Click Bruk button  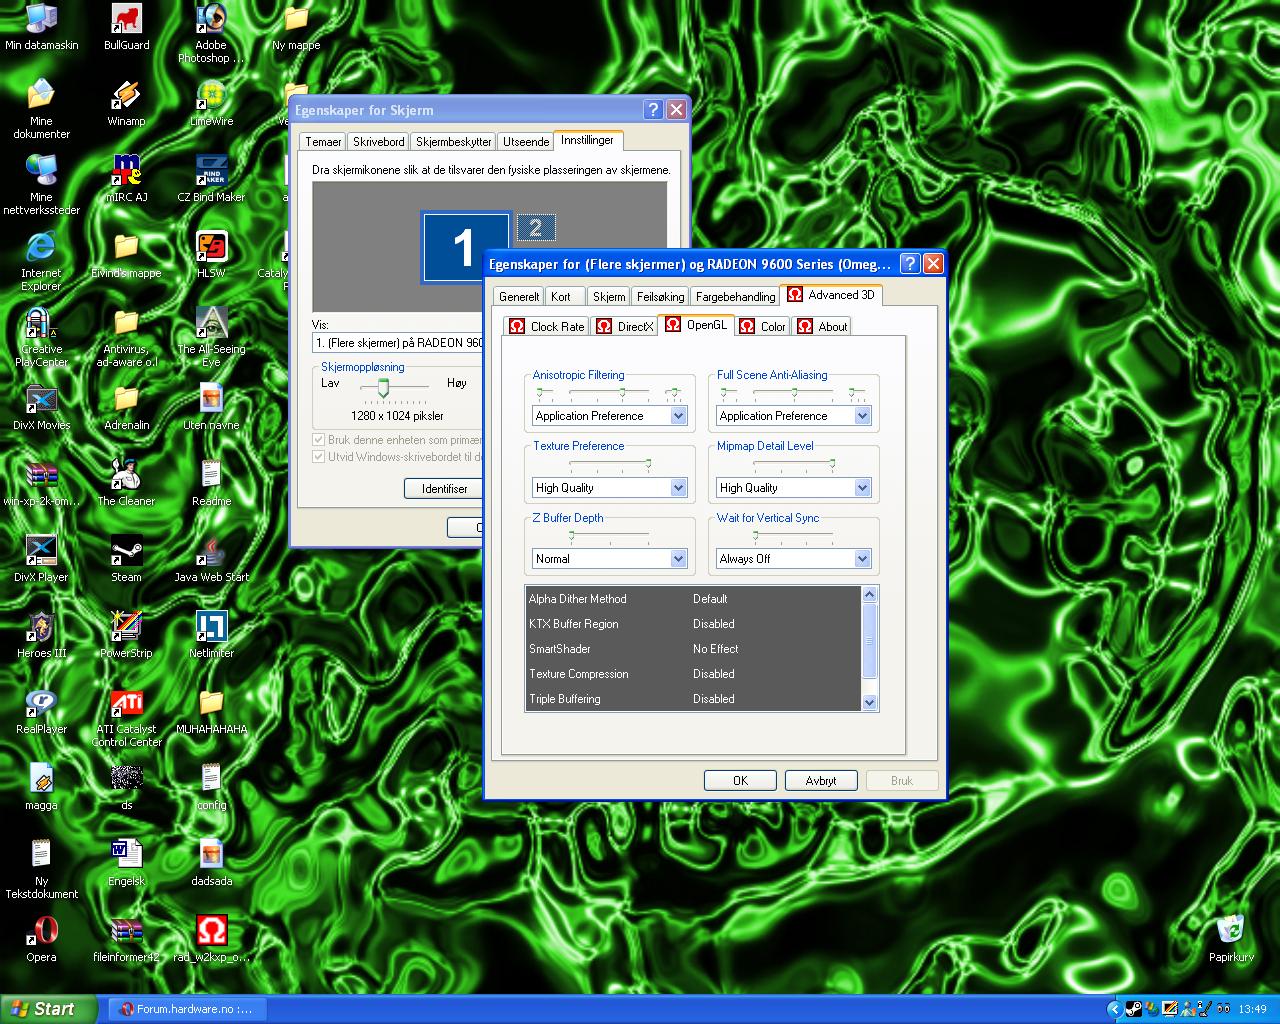(x=902, y=780)
